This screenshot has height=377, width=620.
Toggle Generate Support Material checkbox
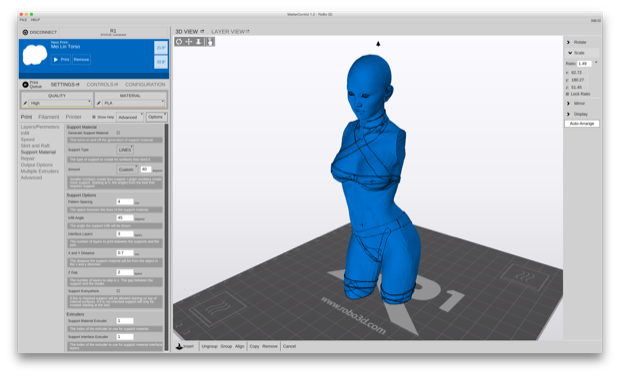118,133
